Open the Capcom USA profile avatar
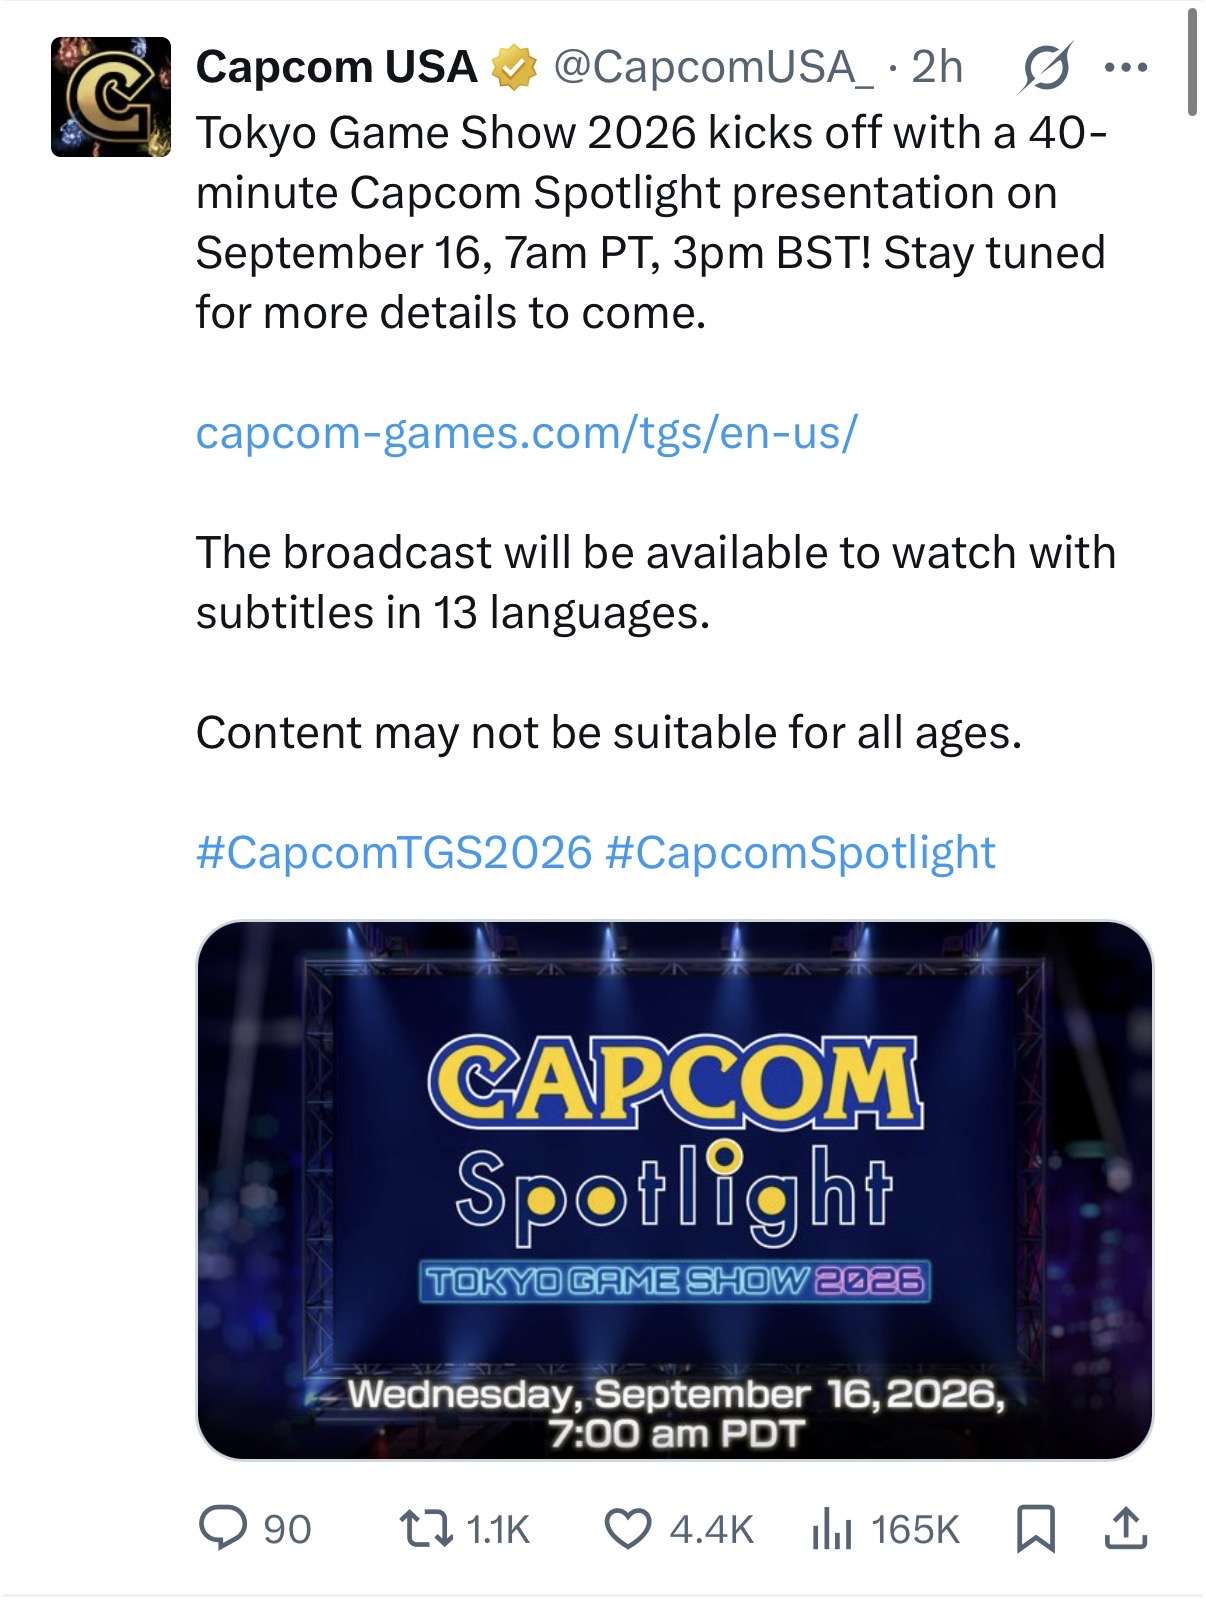The height and width of the screenshot is (1604, 1206). click(x=111, y=97)
